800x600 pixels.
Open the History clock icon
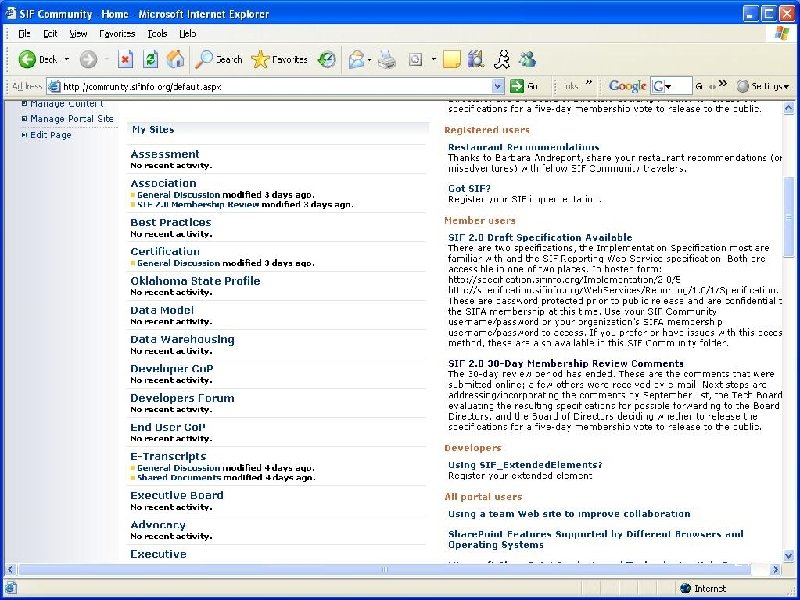(327, 60)
